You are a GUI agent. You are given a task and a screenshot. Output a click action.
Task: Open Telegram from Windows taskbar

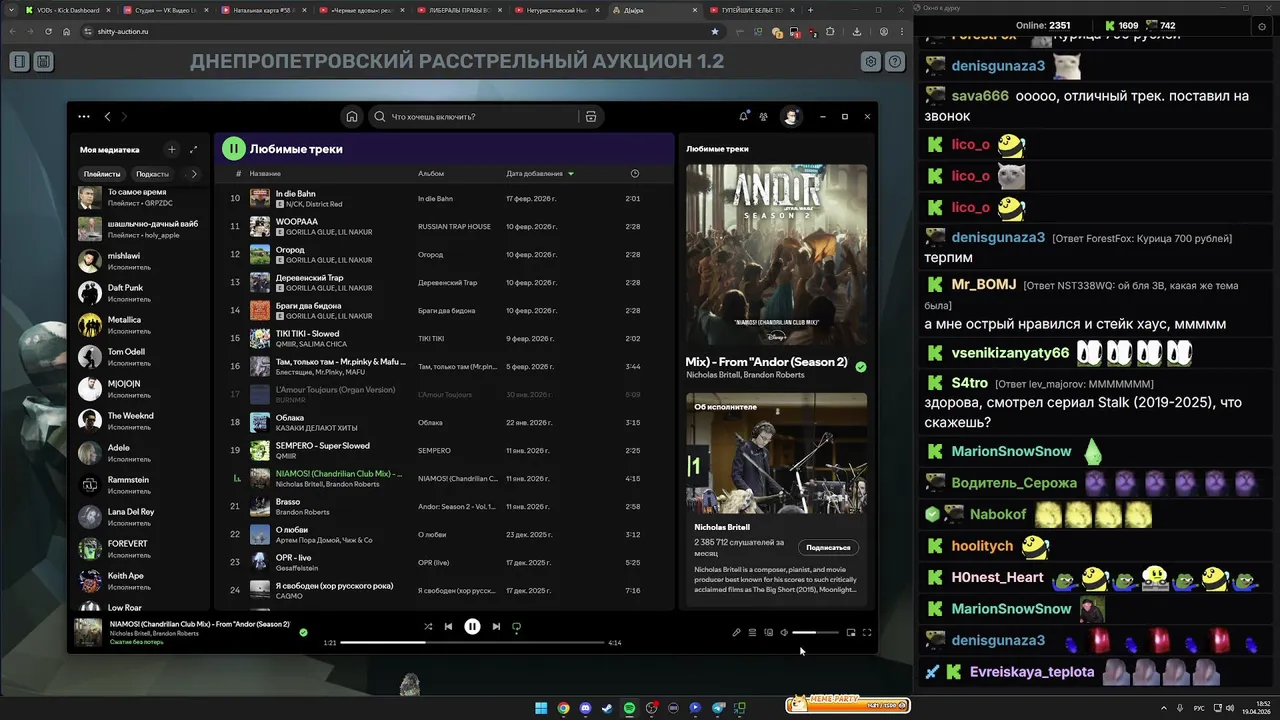pyautogui.click(x=717, y=708)
